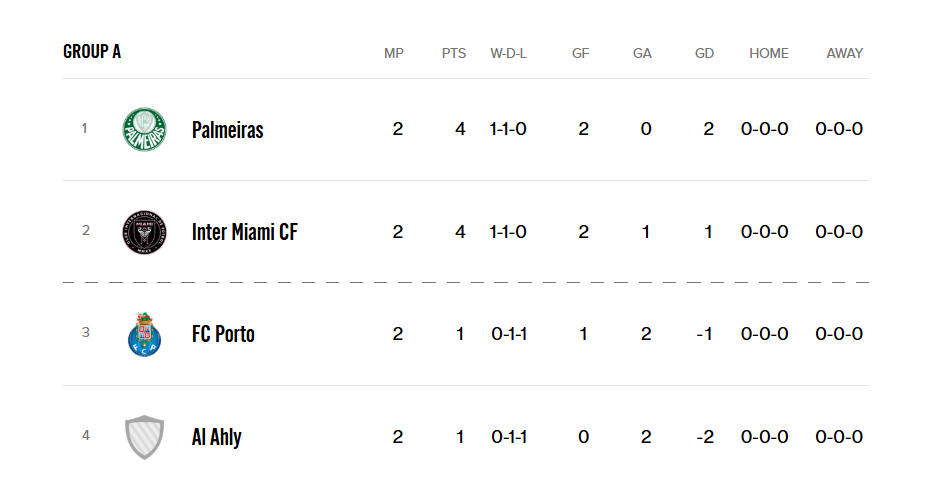This screenshot has width=931, height=481.
Task: Click the MP column header
Action: 394,53
